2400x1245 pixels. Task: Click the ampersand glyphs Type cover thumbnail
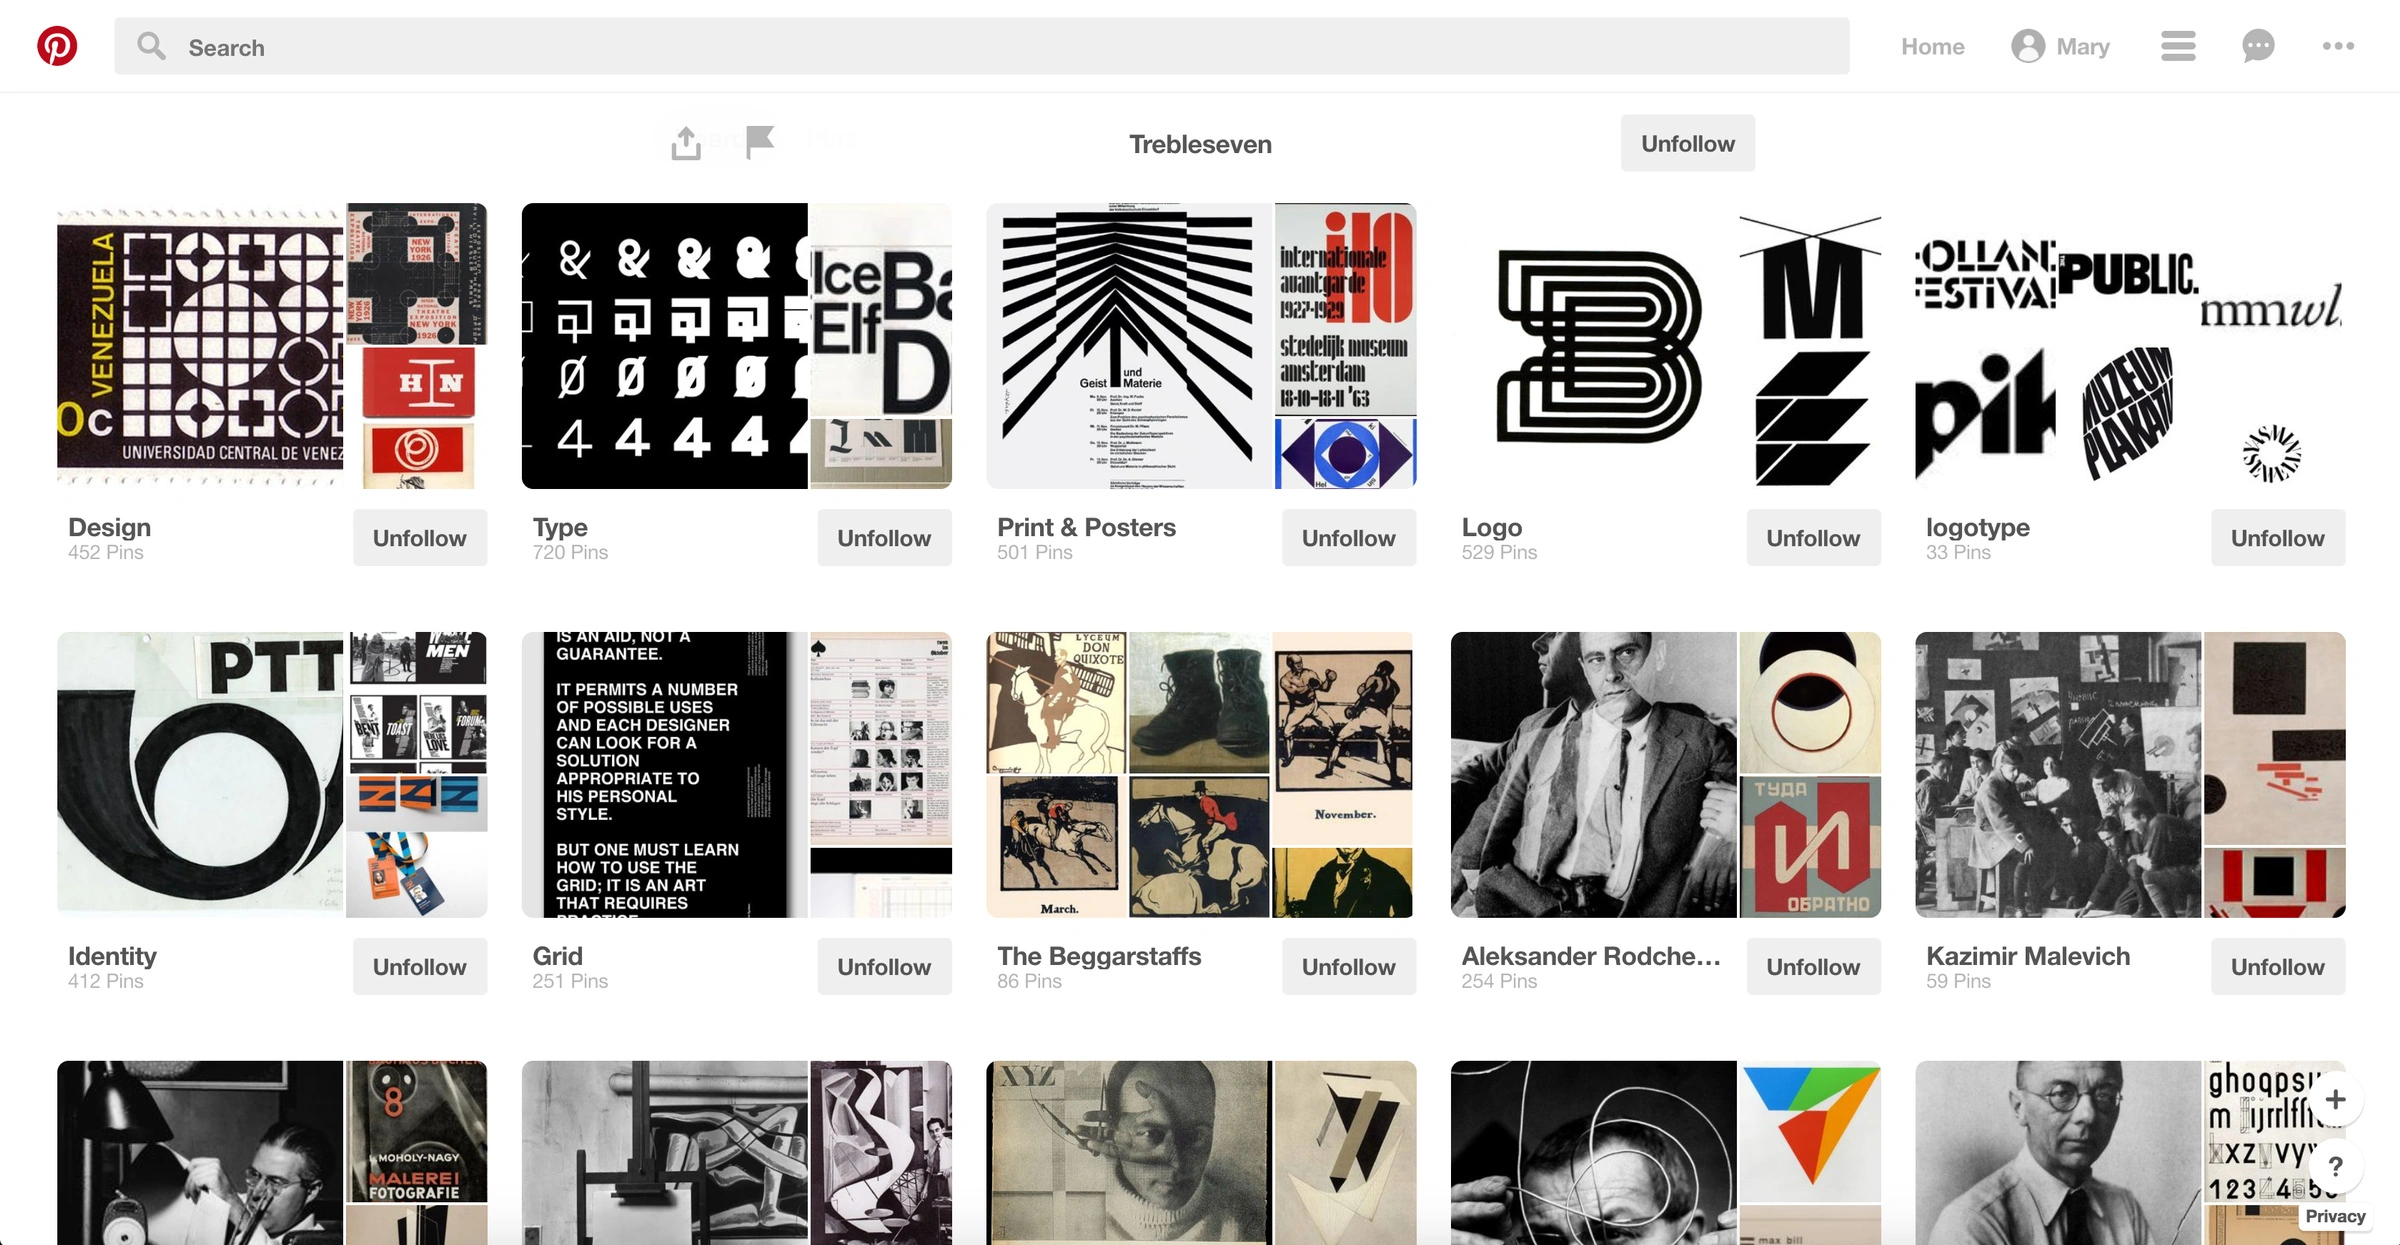(664, 346)
